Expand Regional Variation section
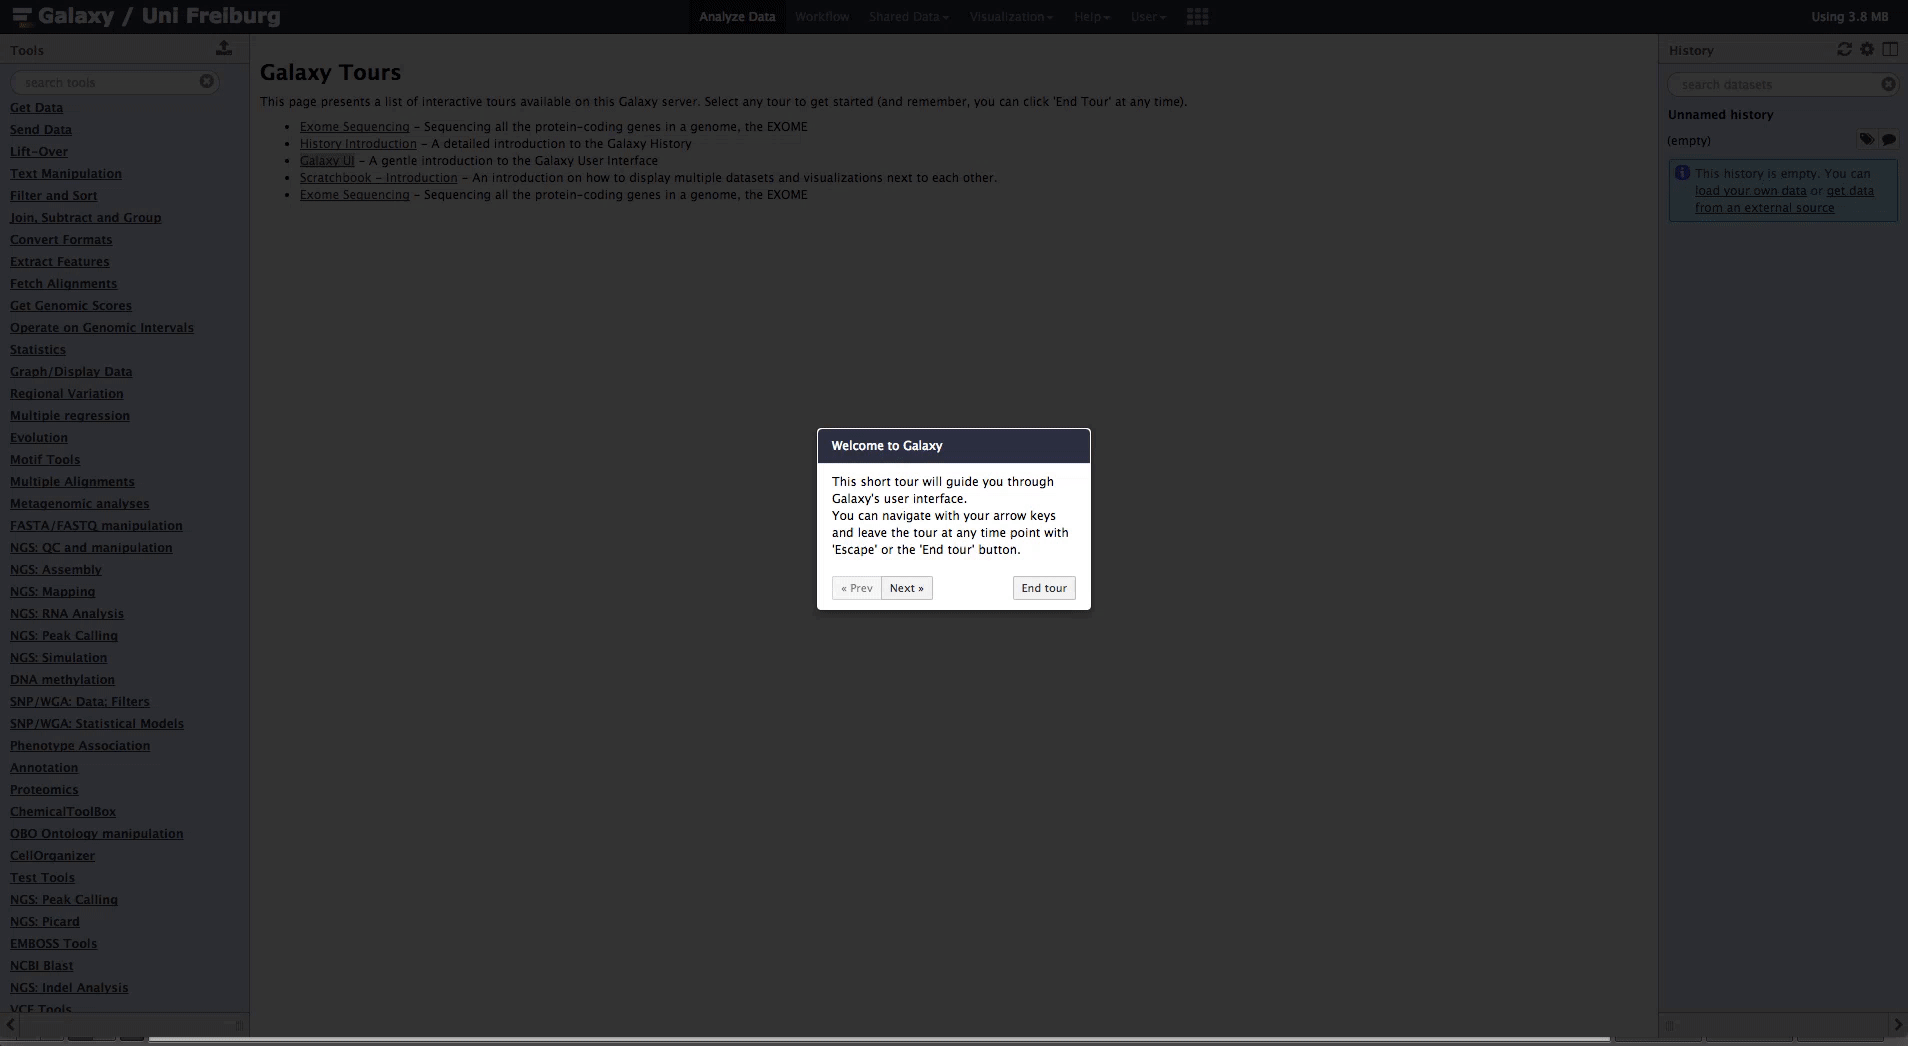The width and height of the screenshot is (1908, 1046). 67,394
